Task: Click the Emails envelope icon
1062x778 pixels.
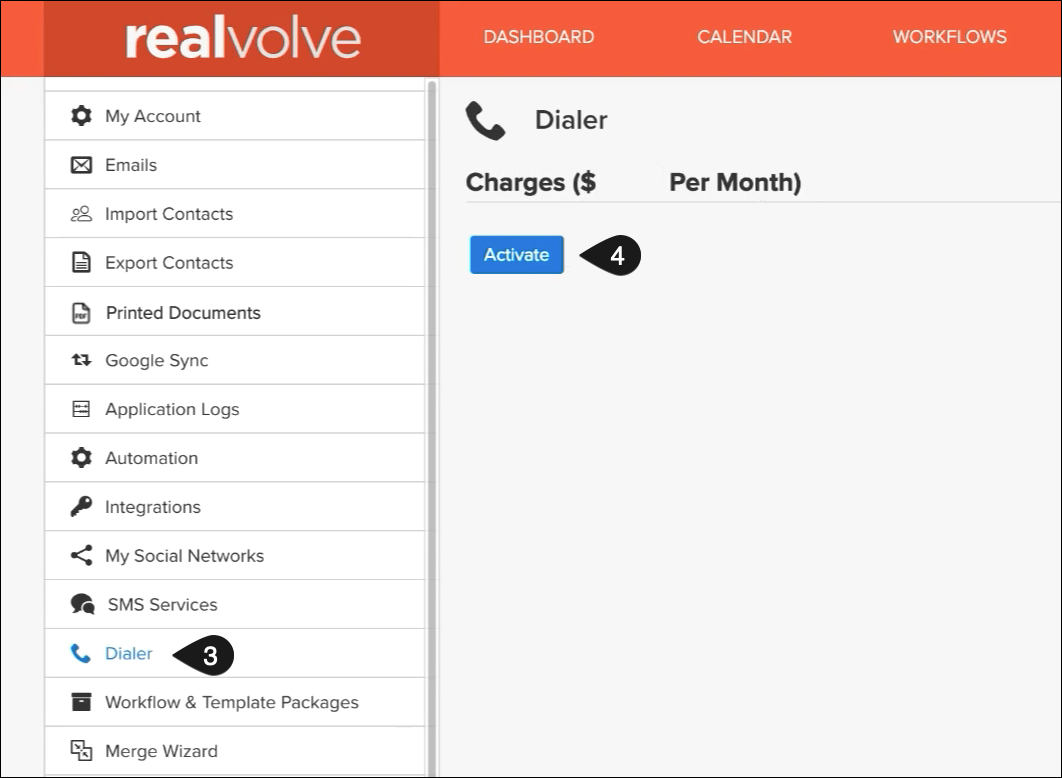Action: point(81,165)
